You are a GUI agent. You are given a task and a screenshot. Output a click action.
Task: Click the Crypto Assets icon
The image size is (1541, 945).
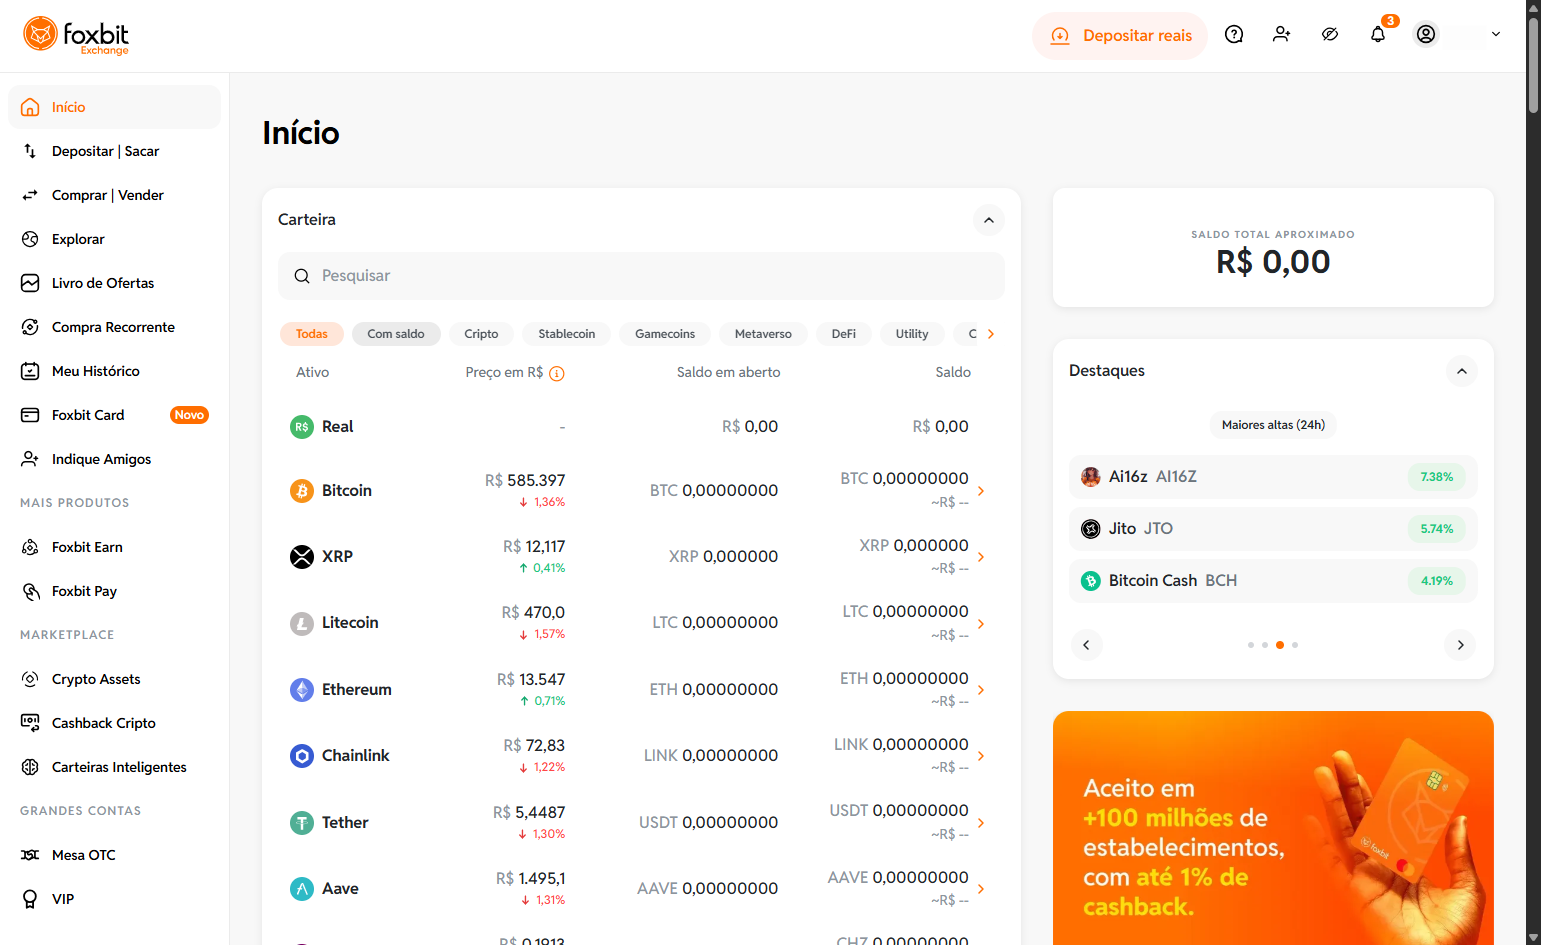pos(30,679)
